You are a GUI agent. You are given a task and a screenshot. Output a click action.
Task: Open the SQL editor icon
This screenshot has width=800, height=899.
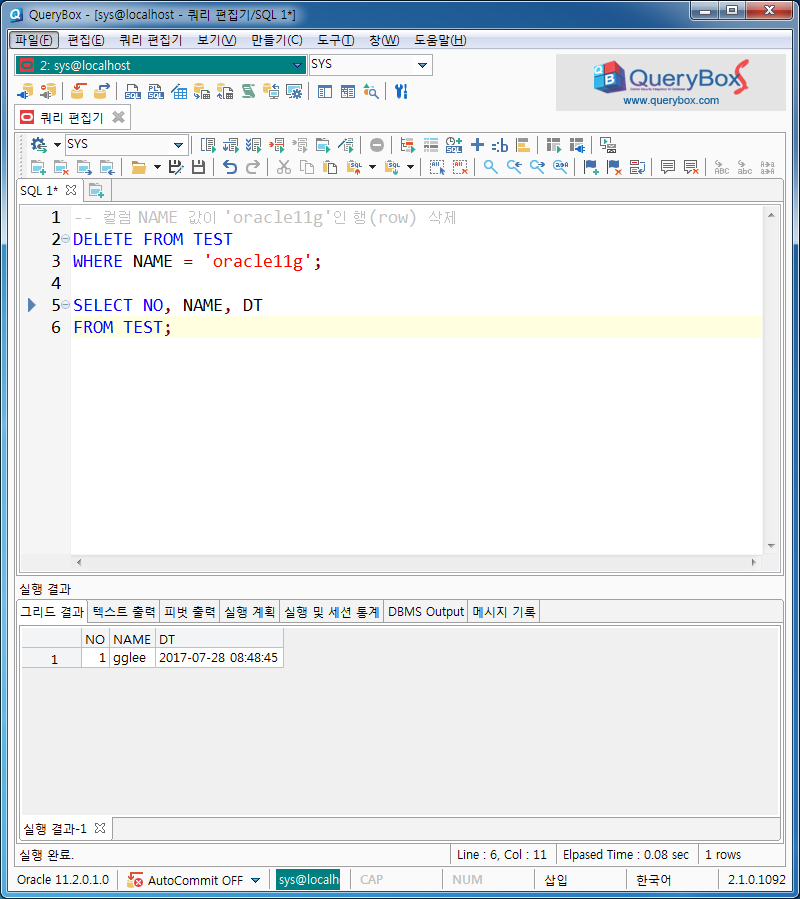(x=132, y=92)
